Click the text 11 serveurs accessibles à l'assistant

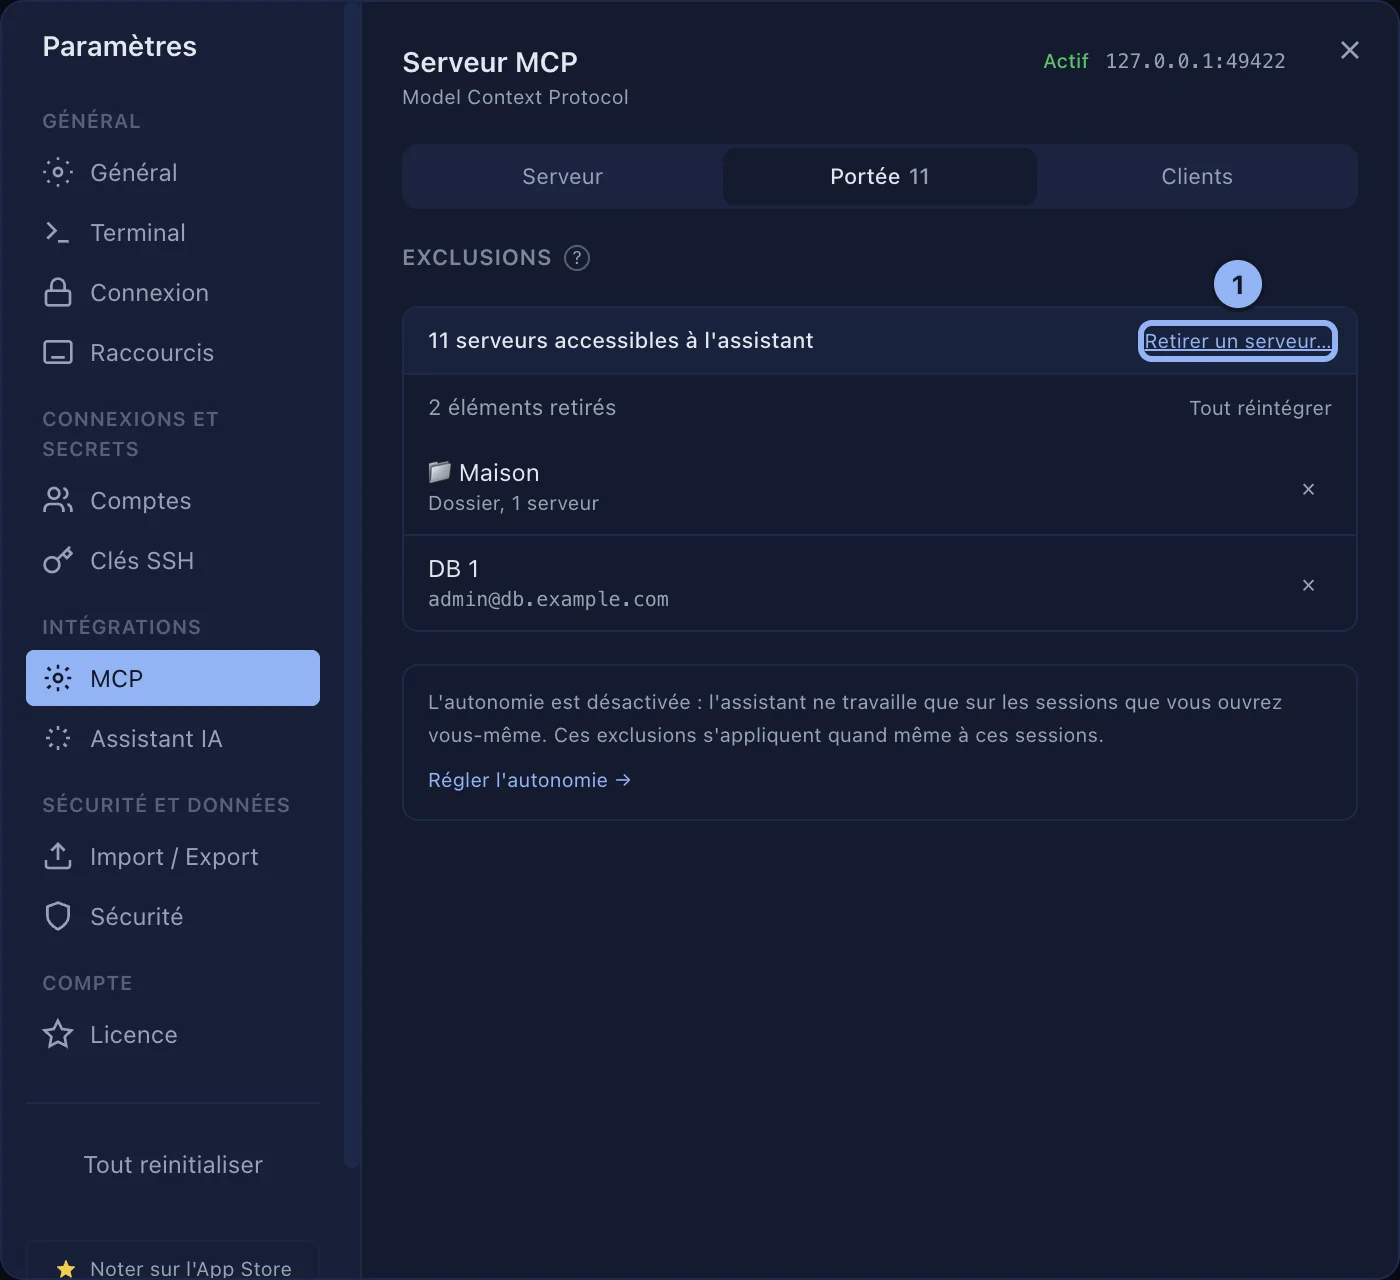click(620, 341)
